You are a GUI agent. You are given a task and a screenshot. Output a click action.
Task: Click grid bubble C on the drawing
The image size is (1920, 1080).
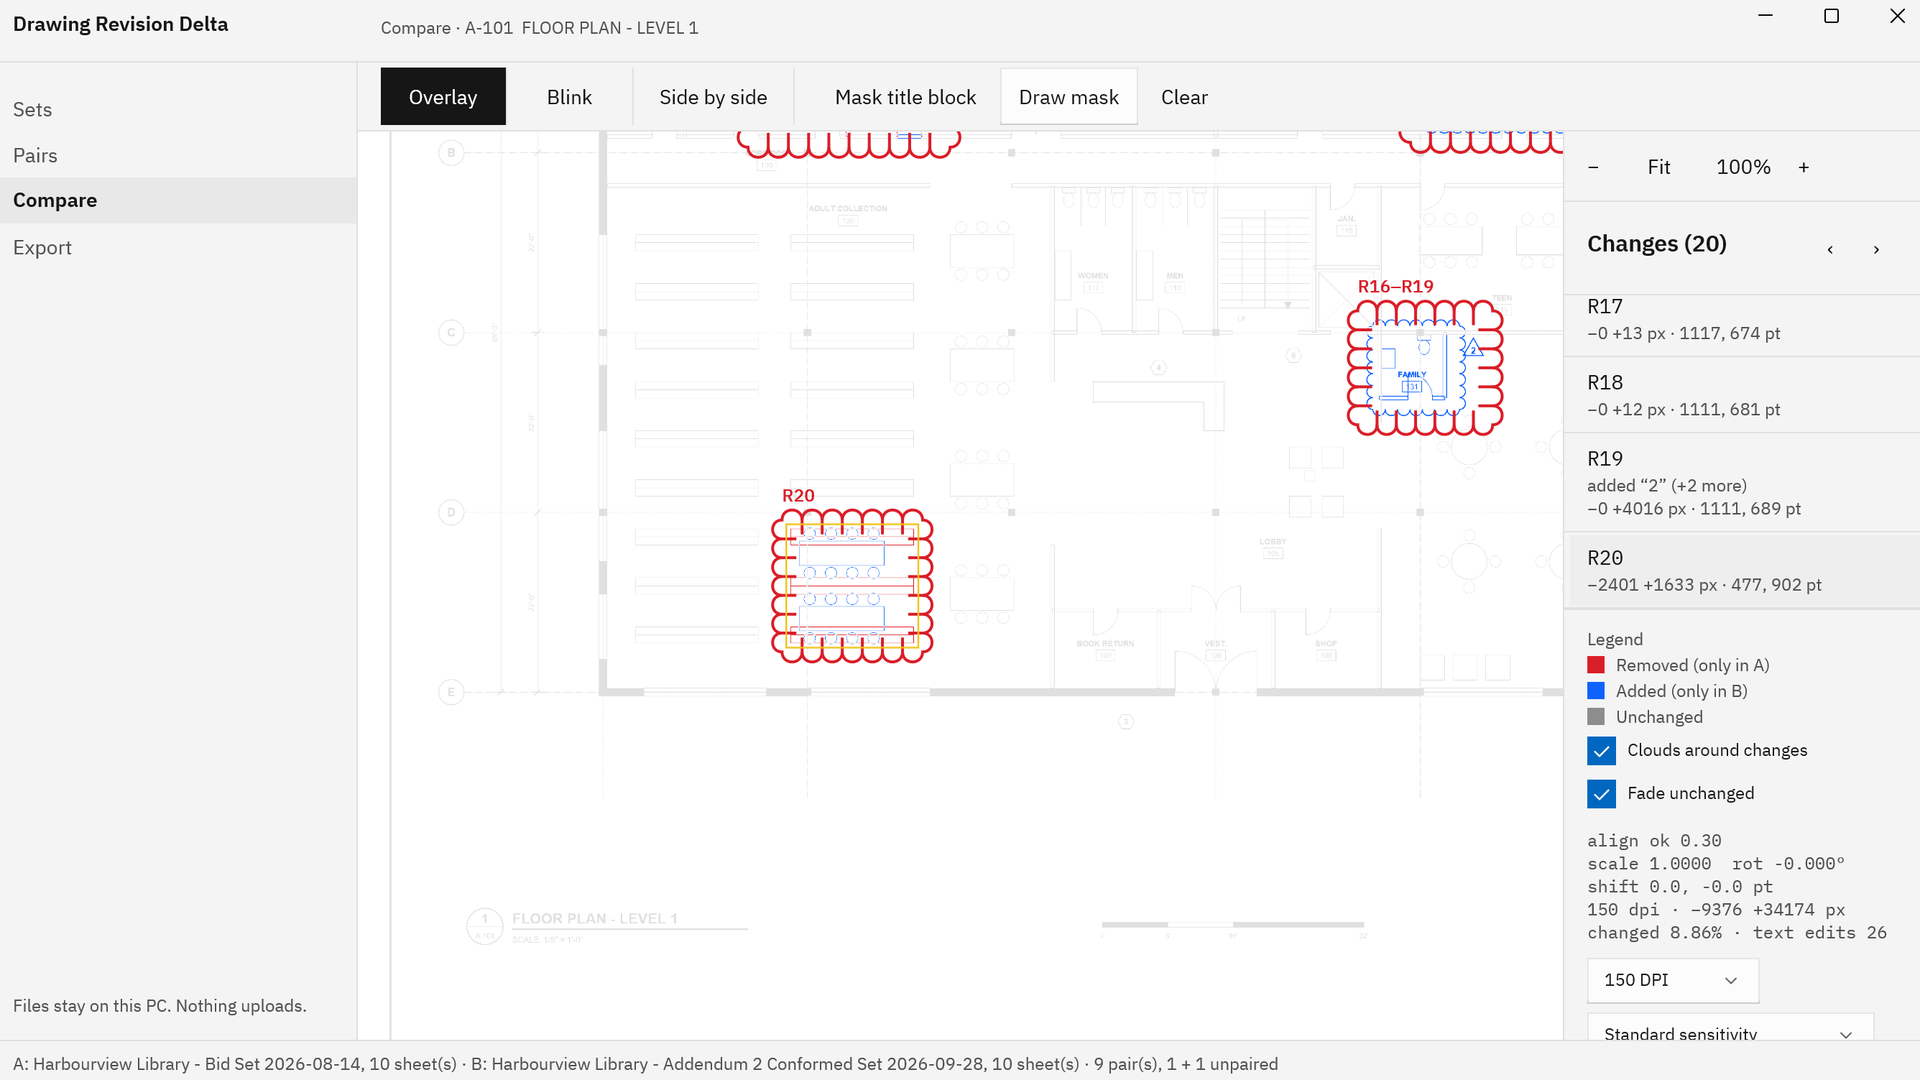[451, 333]
